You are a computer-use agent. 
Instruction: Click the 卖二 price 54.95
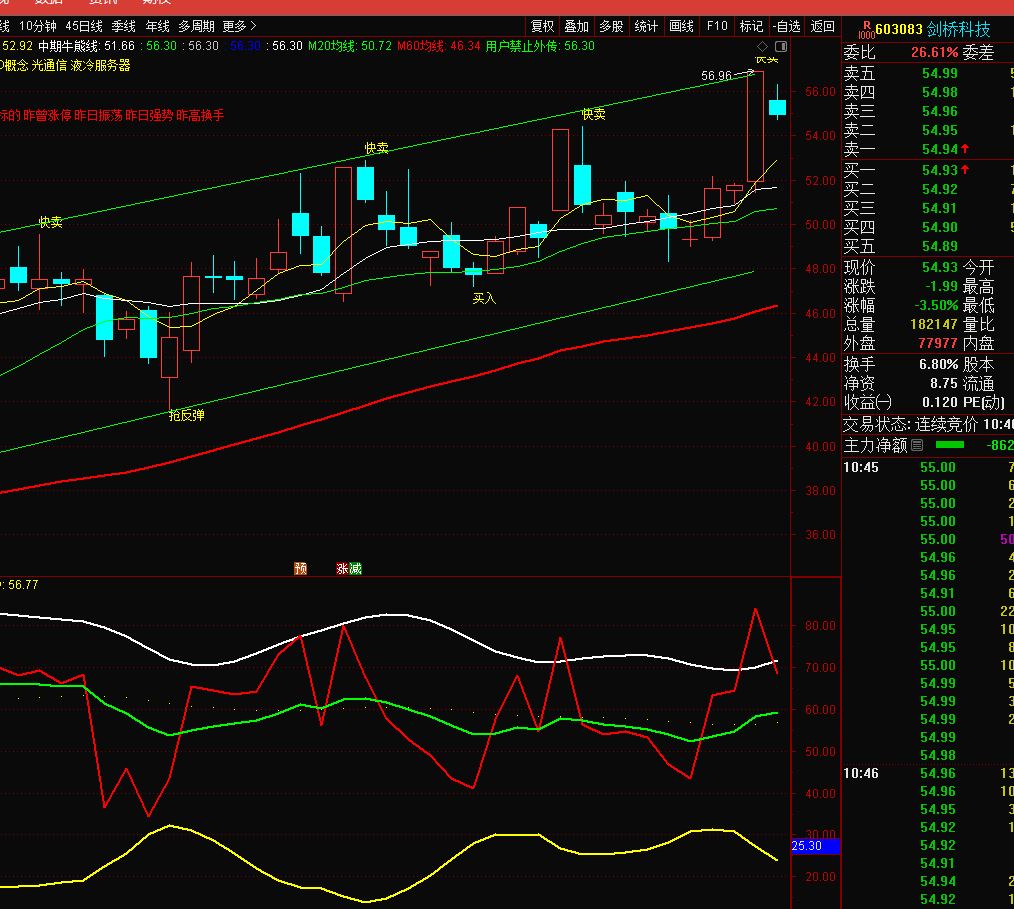[940, 130]
